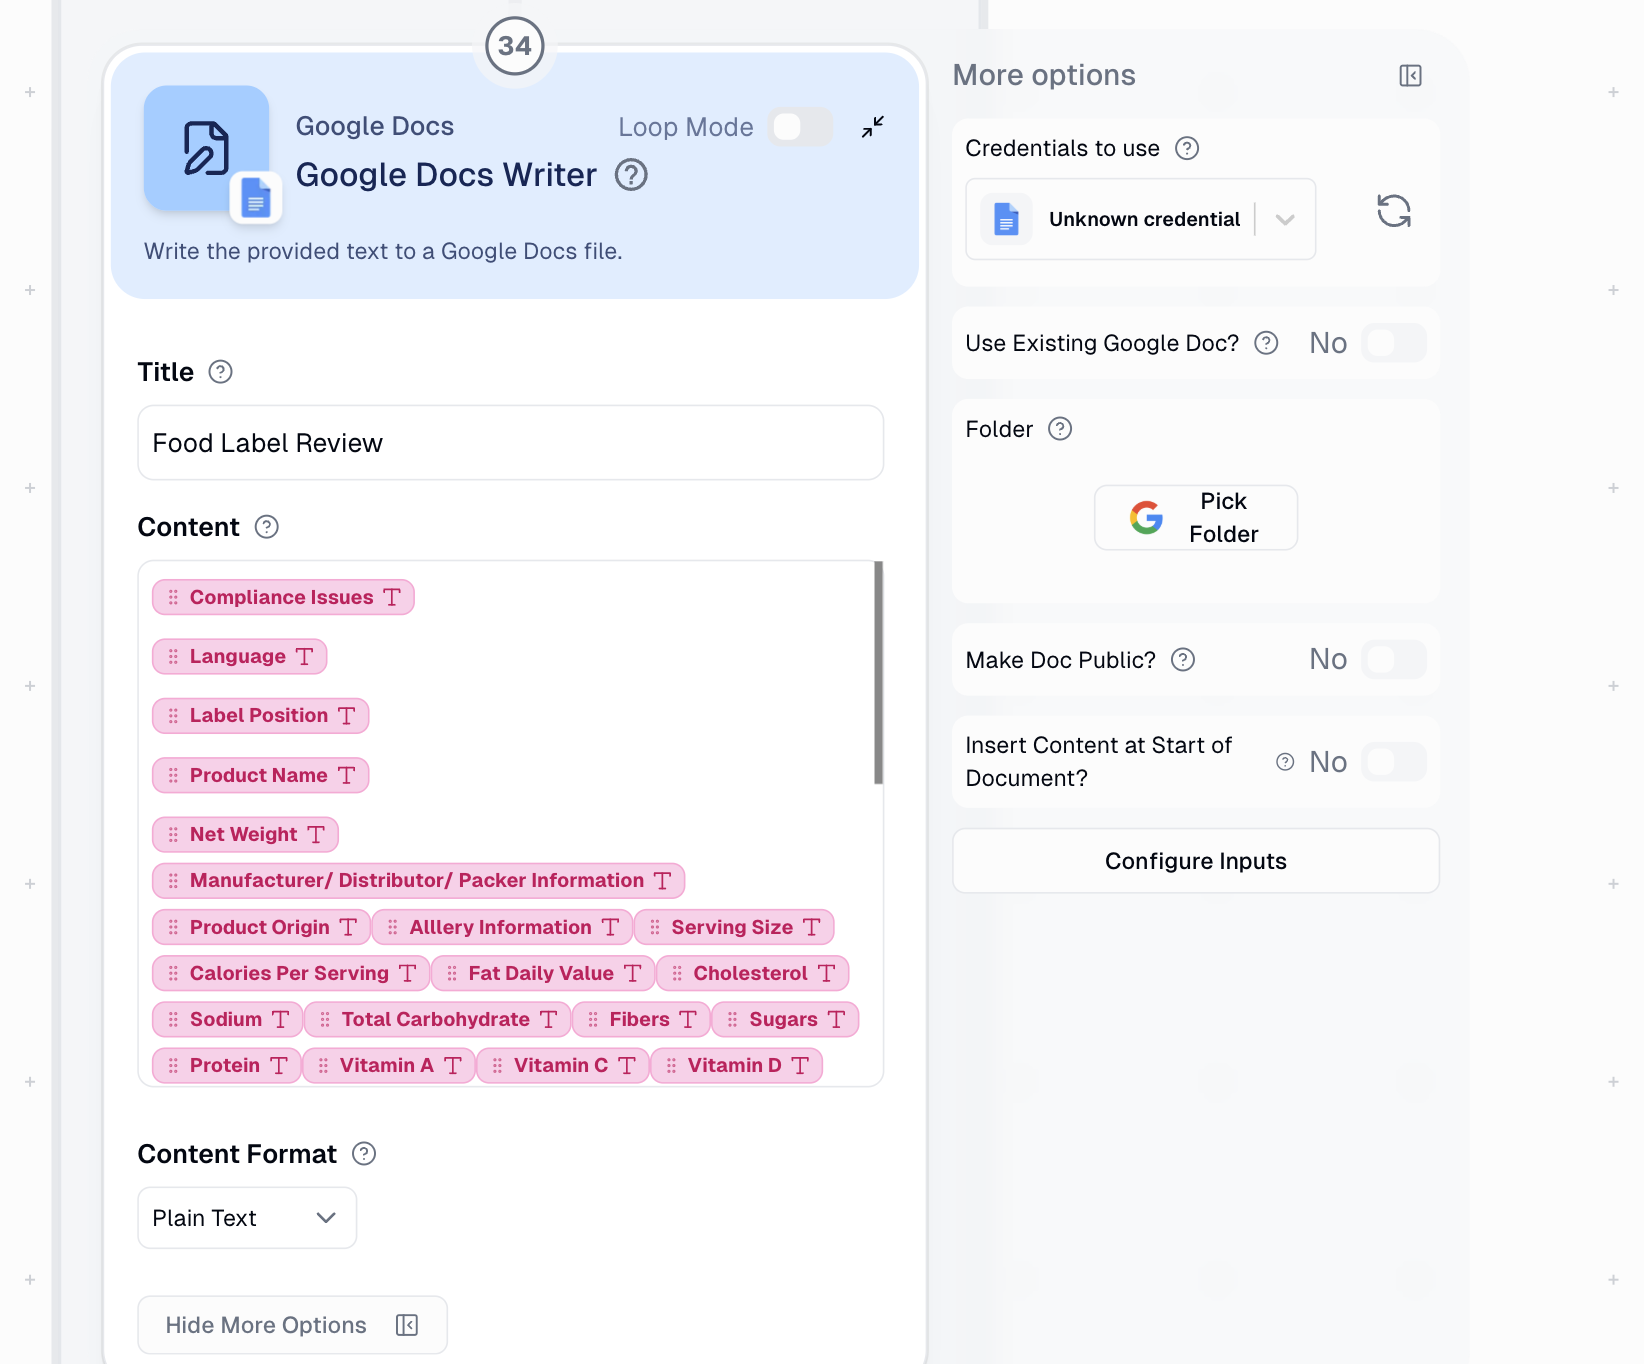Open help for Google Docs Writer title
Screen dimensions: 1644x1364
pyautogui.click(x=631, y=175)
